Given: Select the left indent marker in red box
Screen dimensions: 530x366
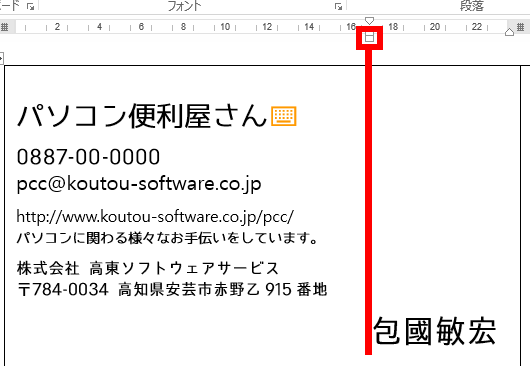Looking at the screenshot, I should [x=369, y=37].
